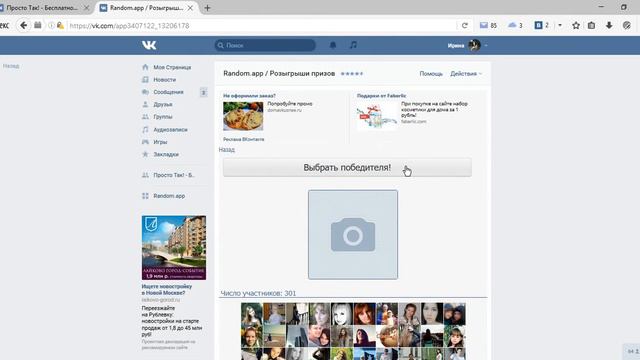Click the camera placeholder winner image
This screenshot has width=640, height=360.
pos(353,235)
